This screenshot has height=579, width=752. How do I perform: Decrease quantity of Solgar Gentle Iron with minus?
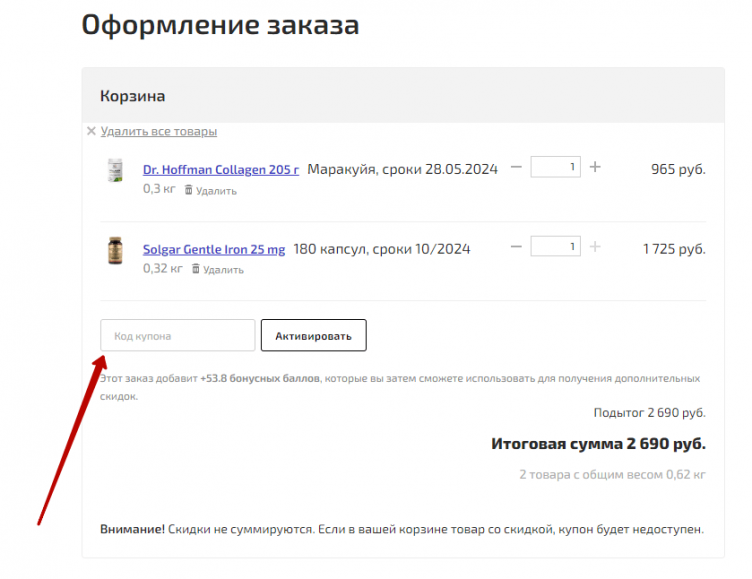[x=516, y=247]
